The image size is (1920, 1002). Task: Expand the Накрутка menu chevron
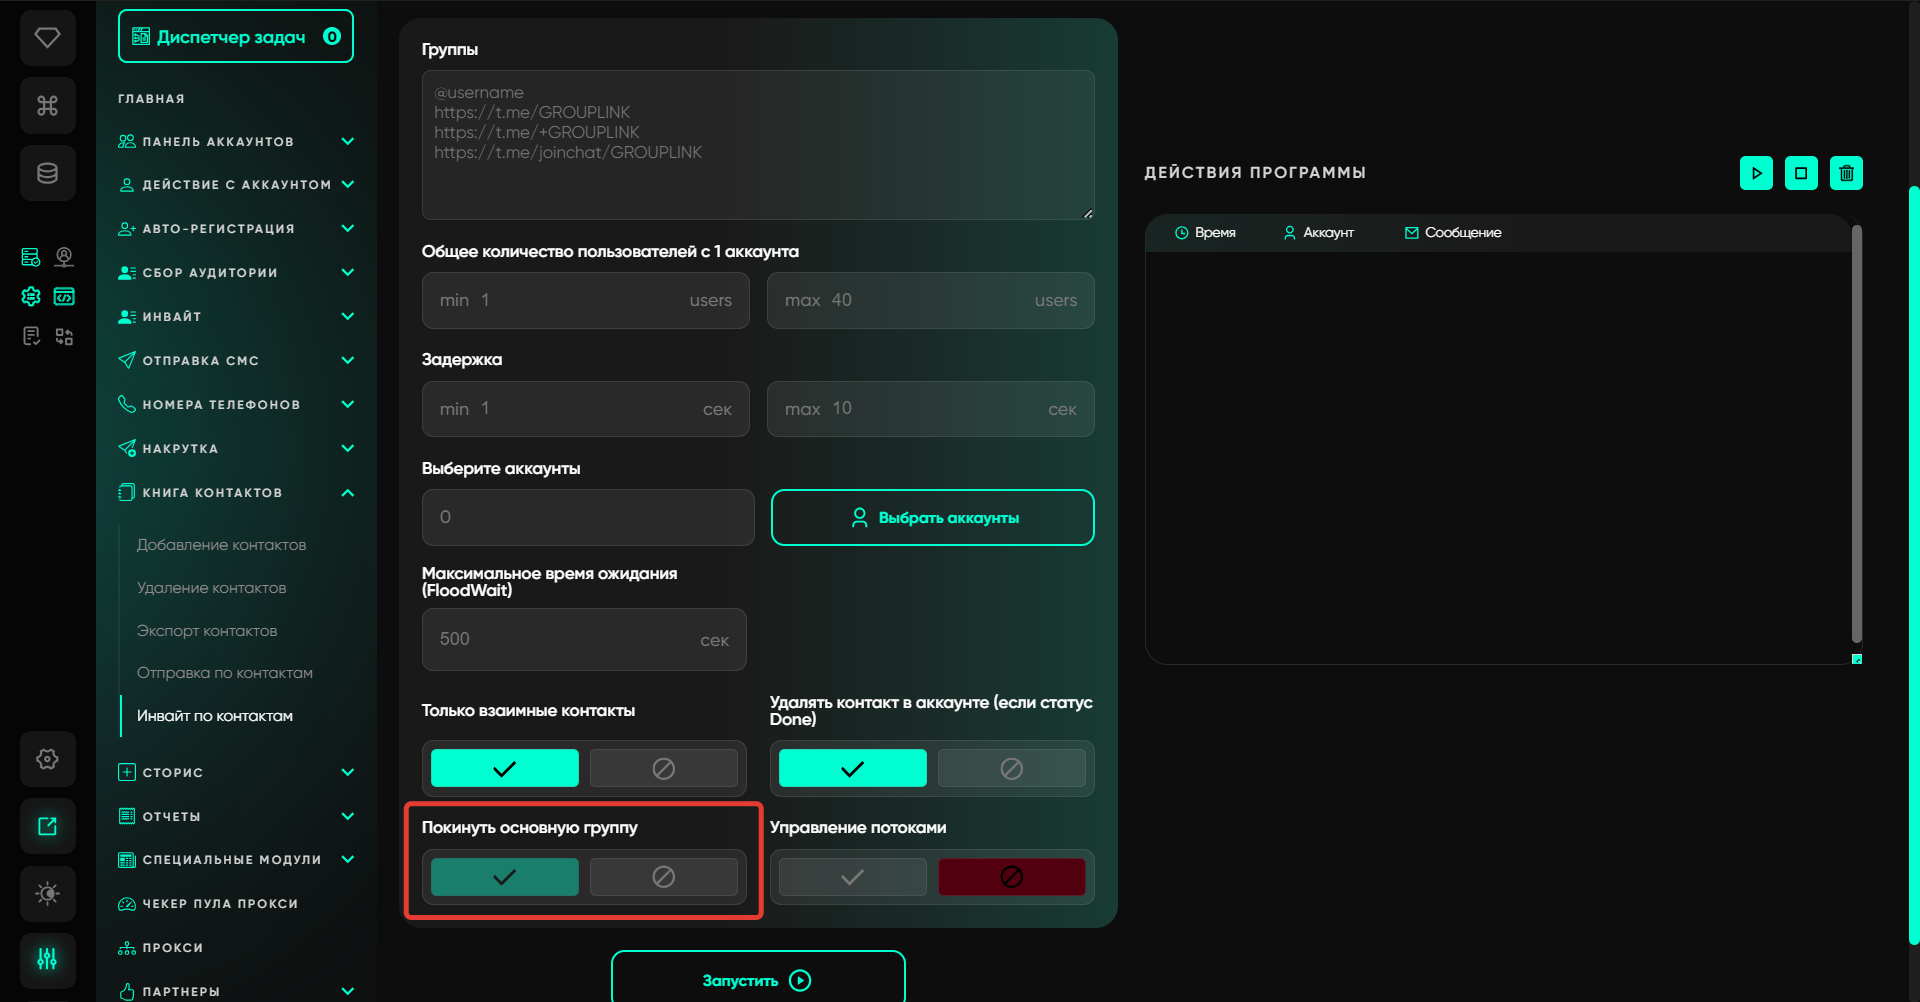pyautogui.click(x=347, y=449)
